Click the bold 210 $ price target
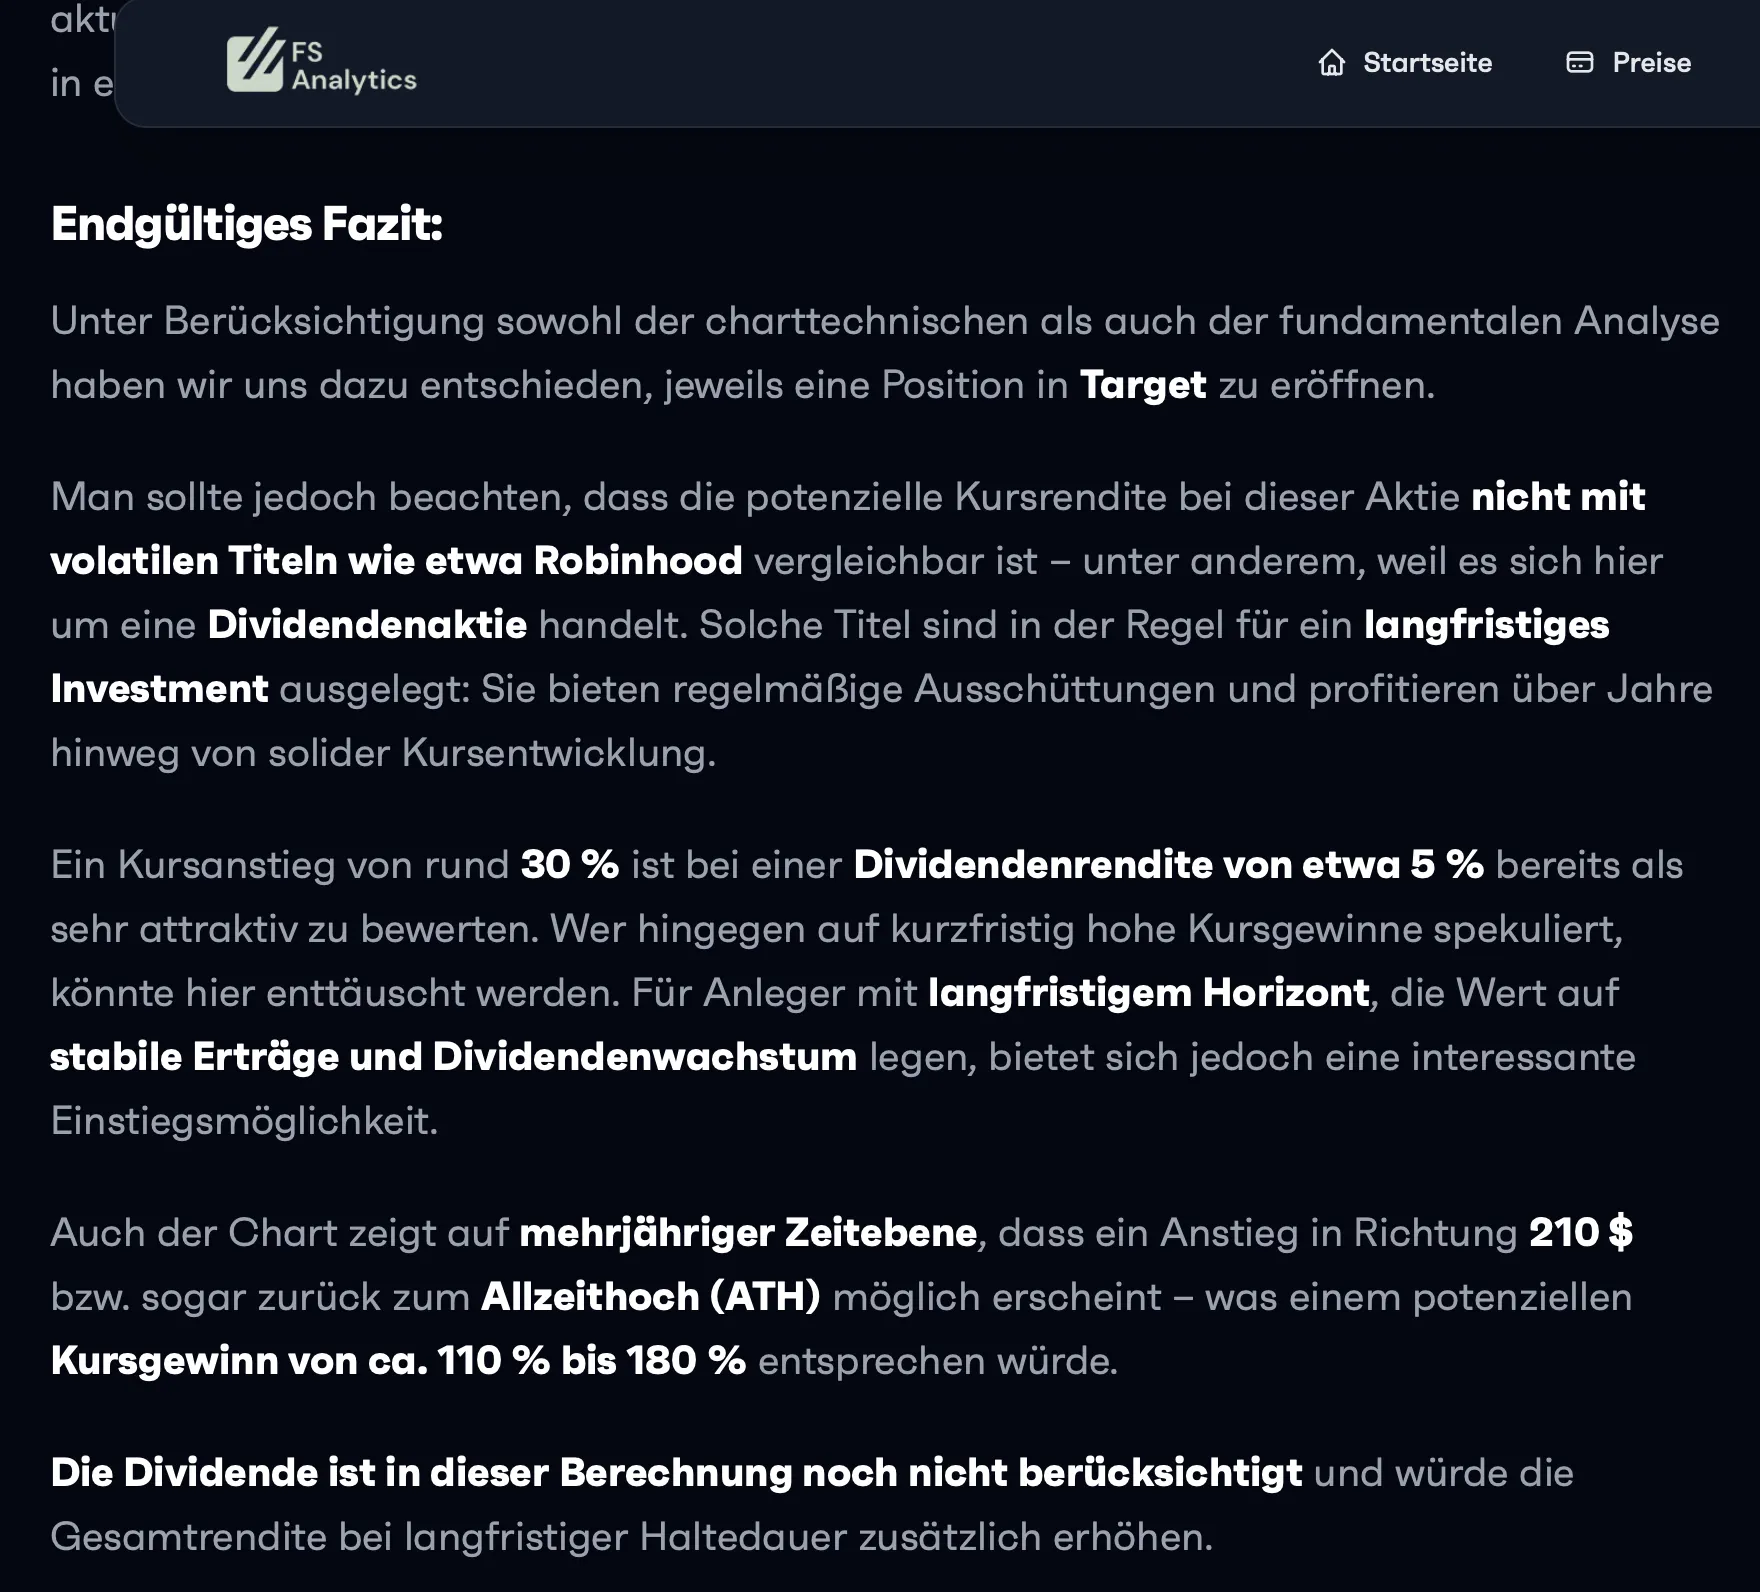The height and width of the screenshot is (1592, 1760). pos(1581,1233)
